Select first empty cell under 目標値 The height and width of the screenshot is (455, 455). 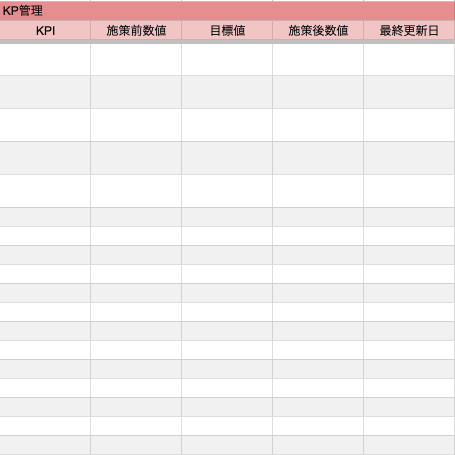click(x=227, y=60)
